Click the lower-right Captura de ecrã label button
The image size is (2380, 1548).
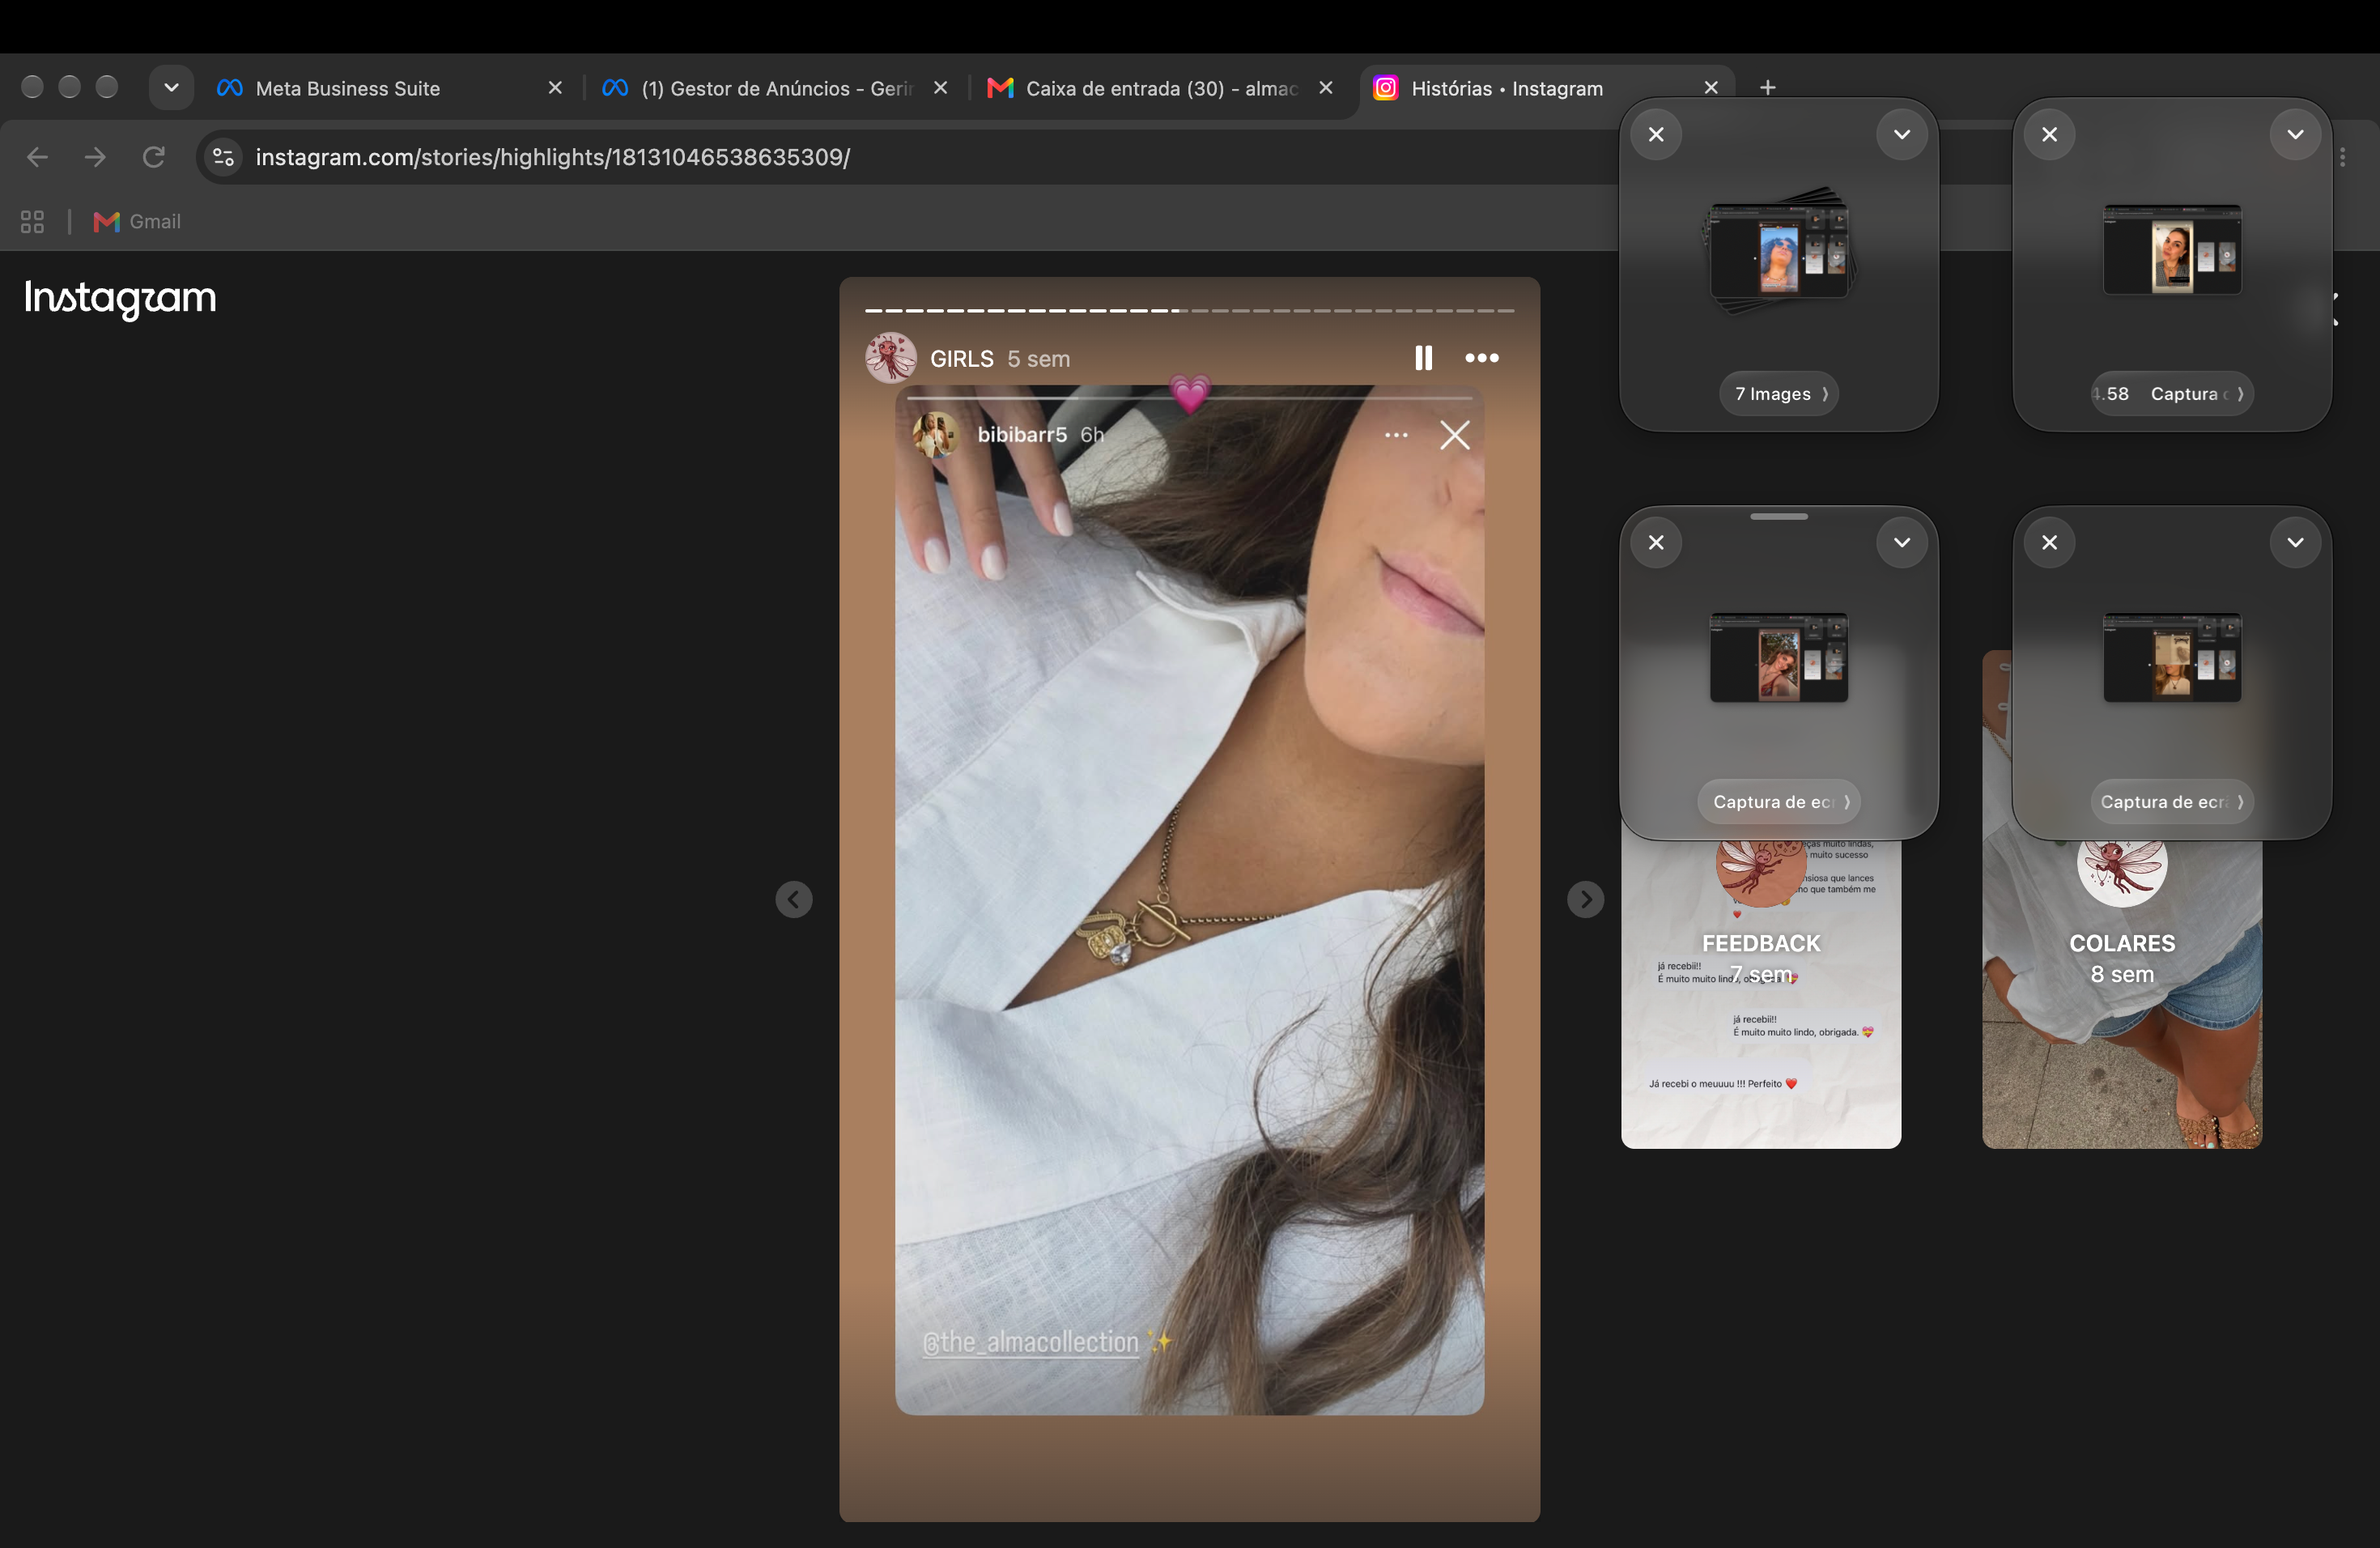coord(2171,802)
